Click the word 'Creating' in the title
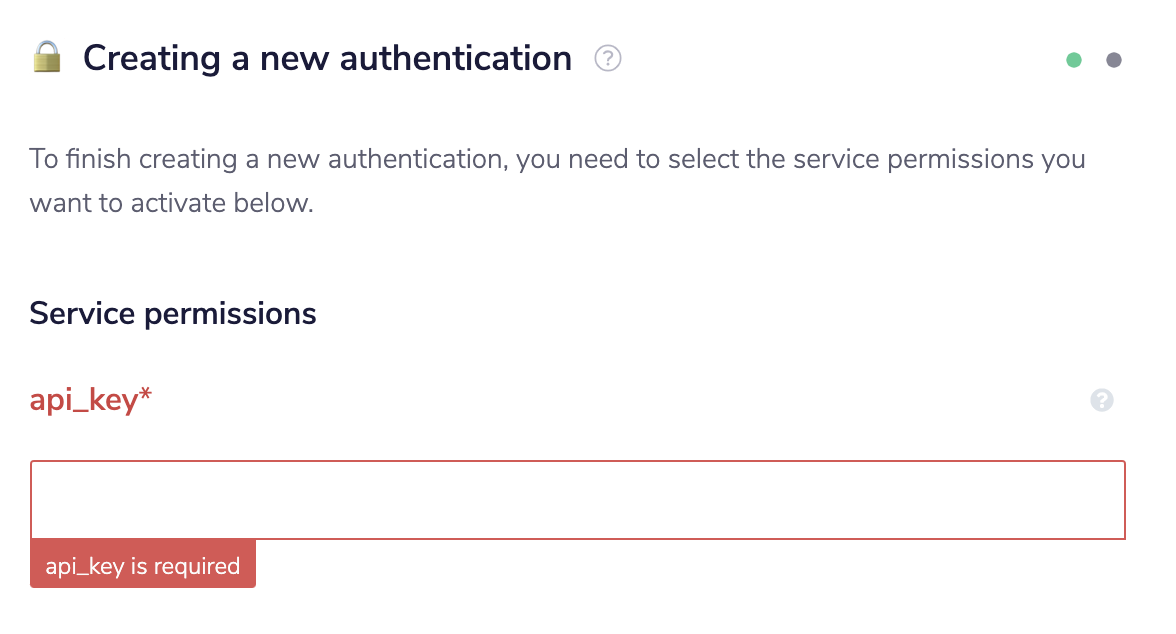 (x=151, y=58)
